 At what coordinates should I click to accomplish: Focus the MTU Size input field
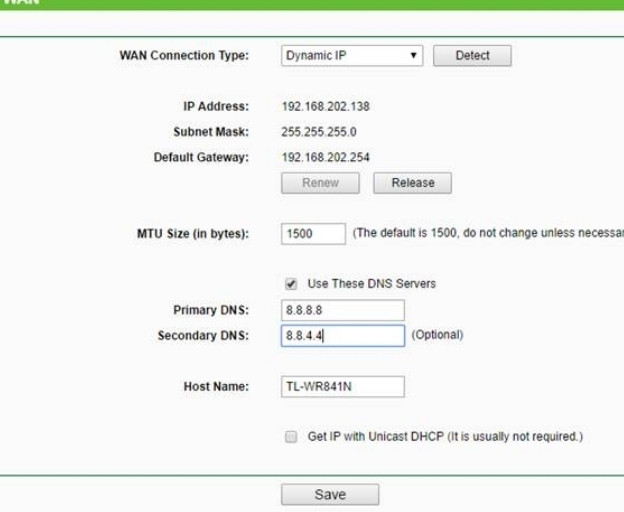click(313, 234)
